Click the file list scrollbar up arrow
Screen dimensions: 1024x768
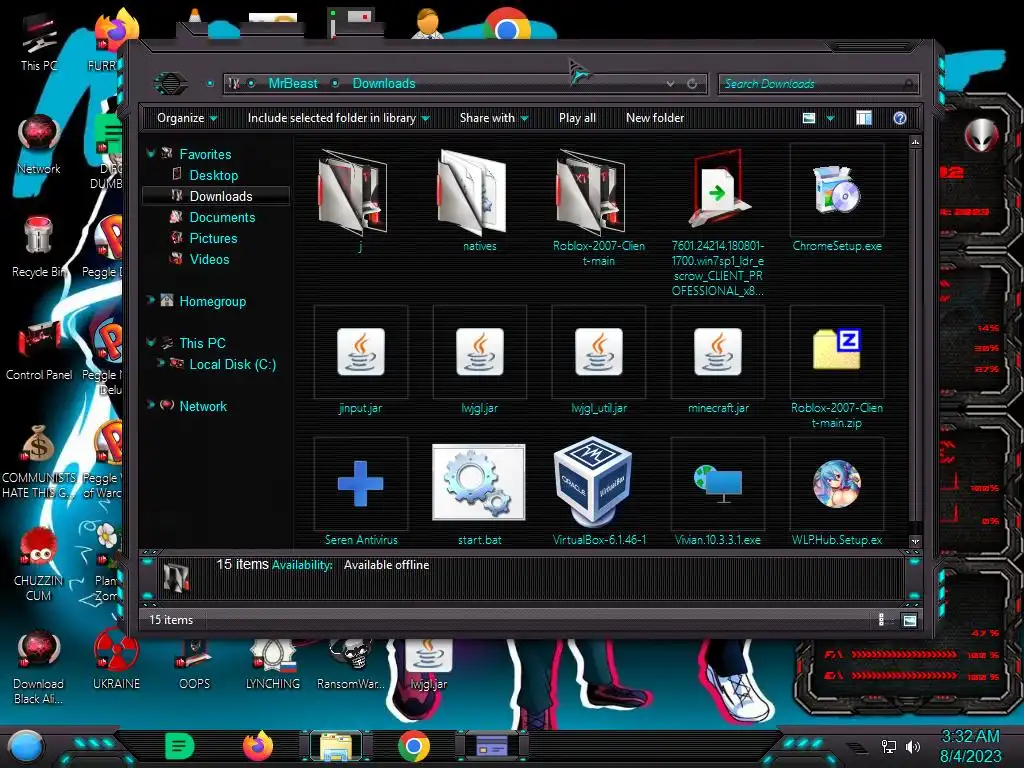coord(915,142)
